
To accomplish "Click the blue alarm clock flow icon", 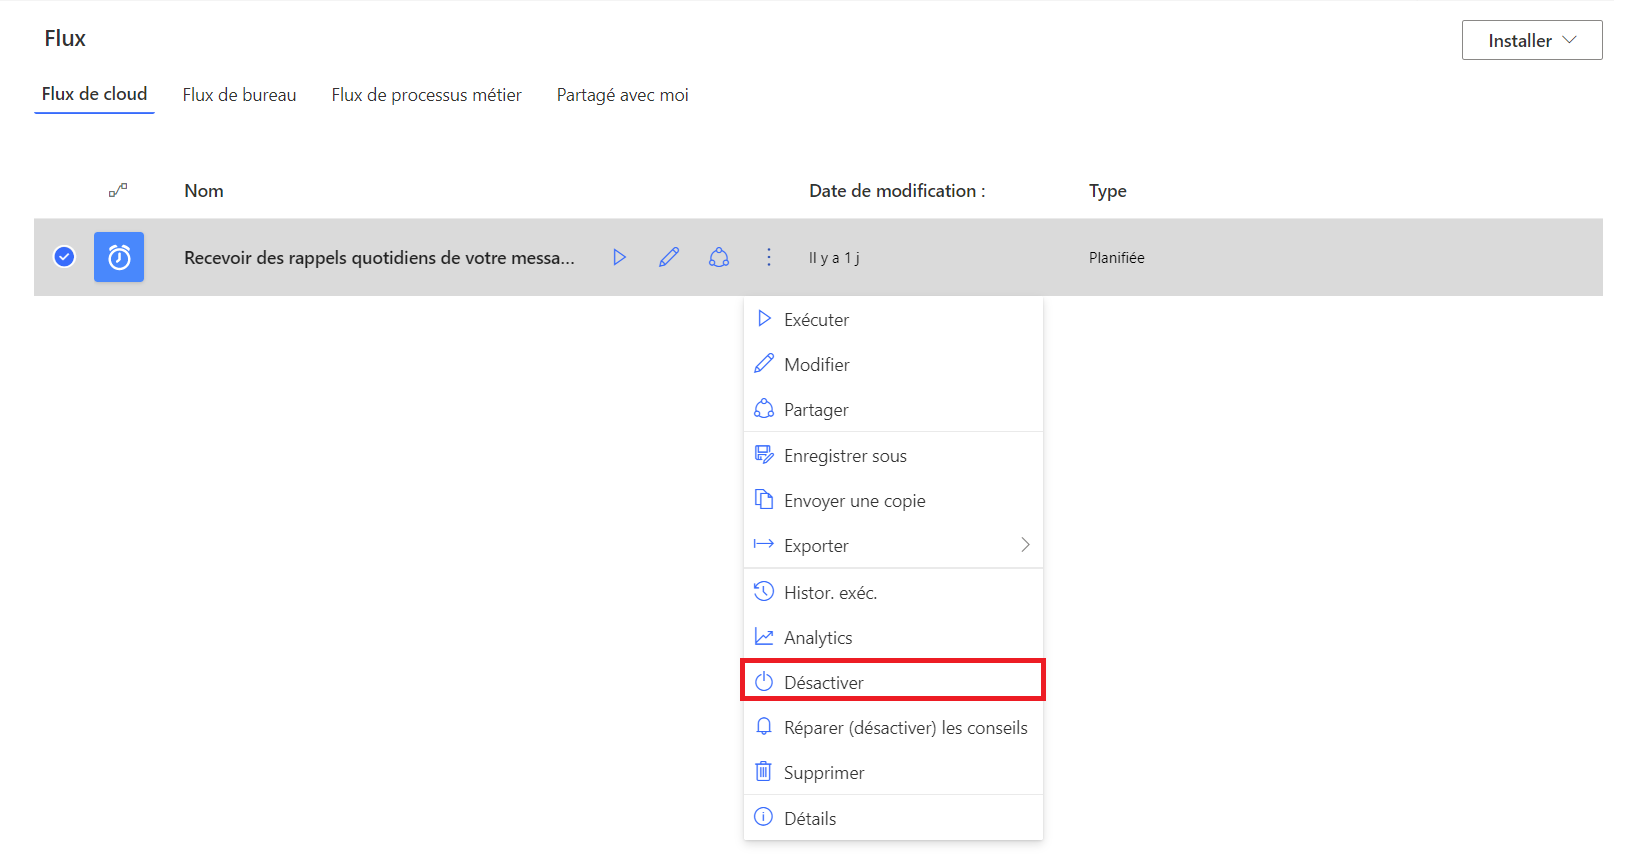I will tap(119, 257).
